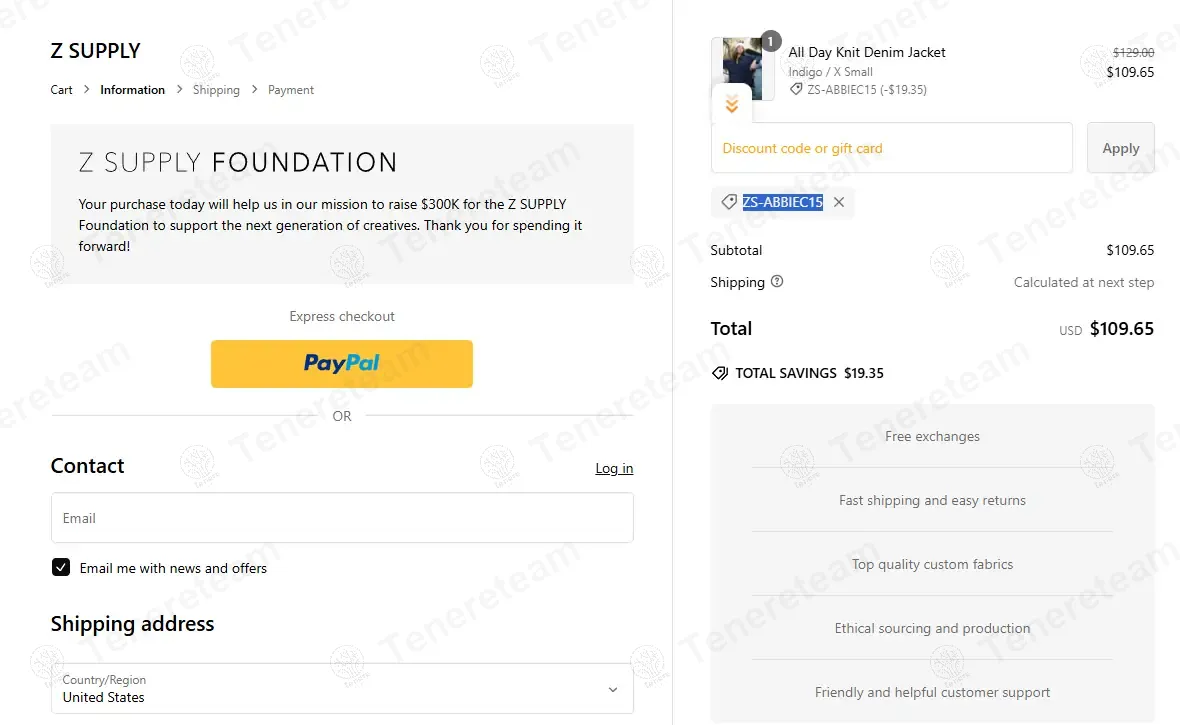Pay with PayPal express checkout
The width and height of the screenshot is (1180, 725).
tap(342, 364)
